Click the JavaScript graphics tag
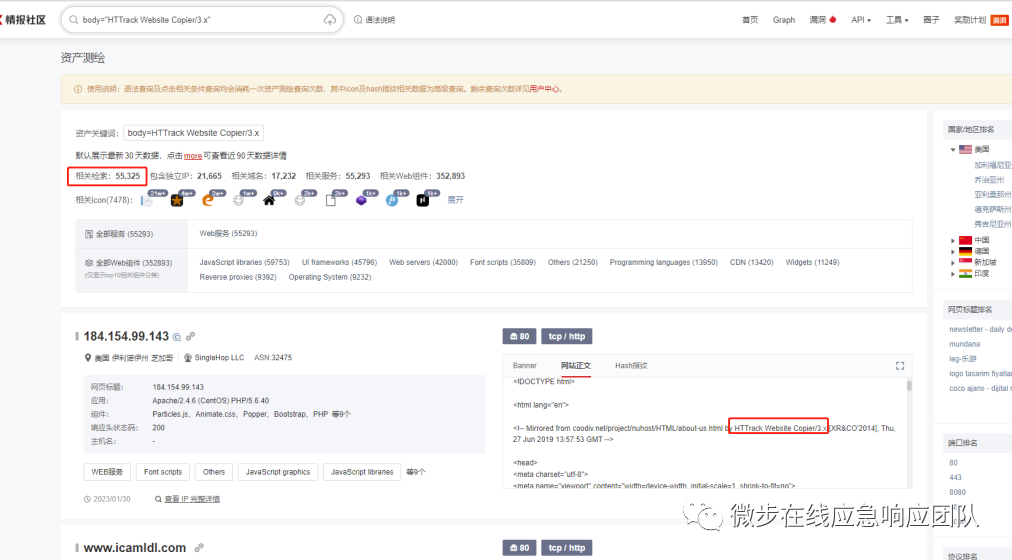The width and height of the screenshot is (1012, 560). pos(278,472)
